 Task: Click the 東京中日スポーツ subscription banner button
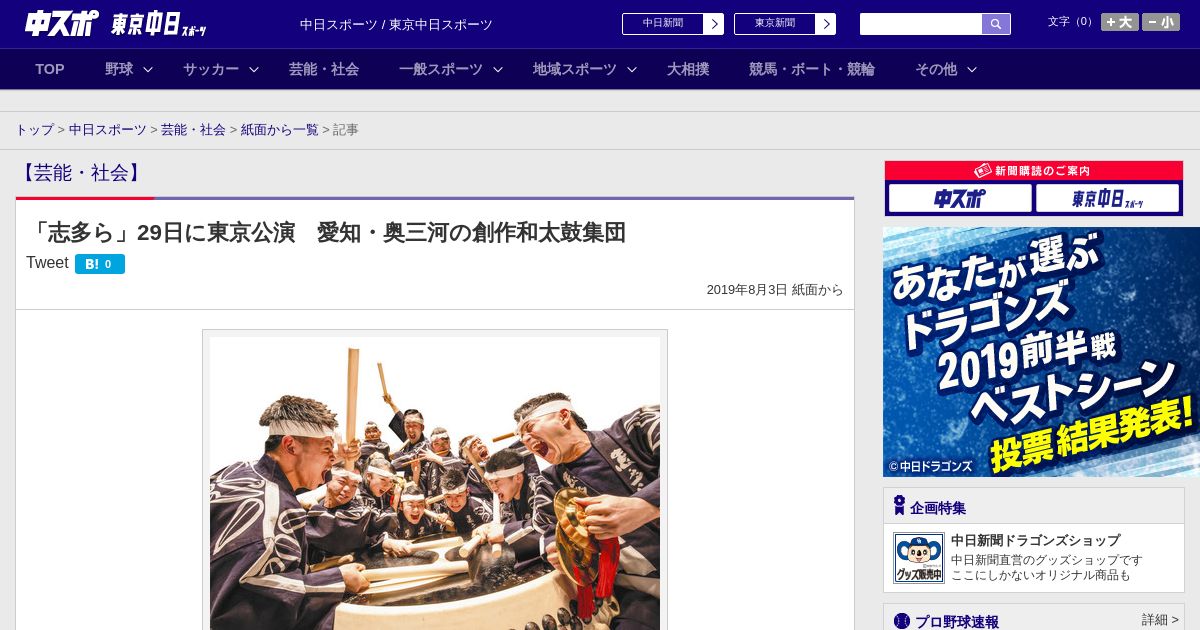[x=1107, y=198]
